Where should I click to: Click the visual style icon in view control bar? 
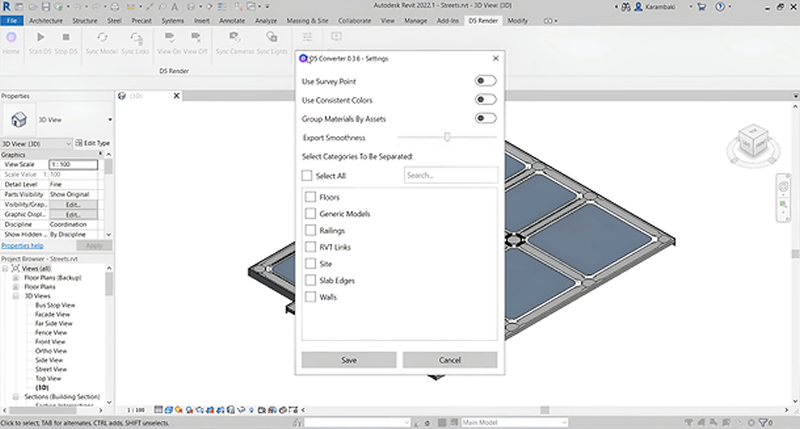[168, 410]
